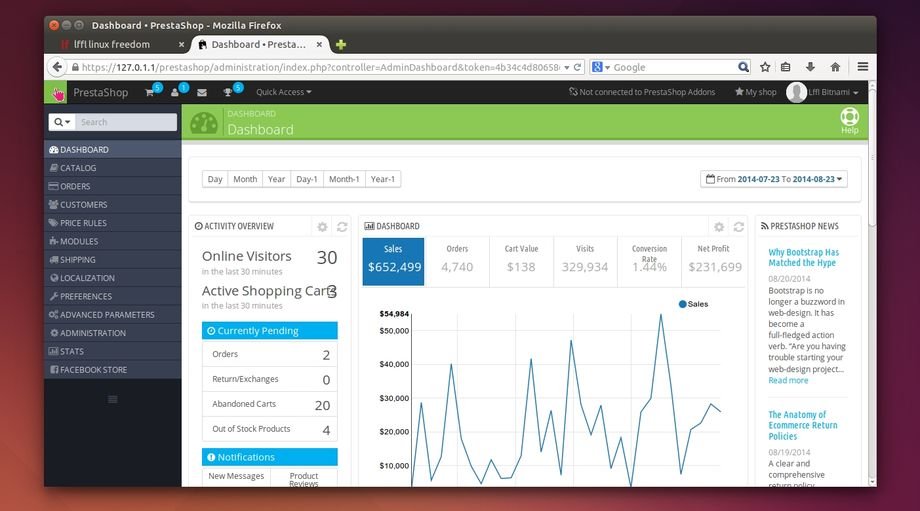Refresh the Activity Overview panel
Screen dimensions: 920x511
(342, 227)
